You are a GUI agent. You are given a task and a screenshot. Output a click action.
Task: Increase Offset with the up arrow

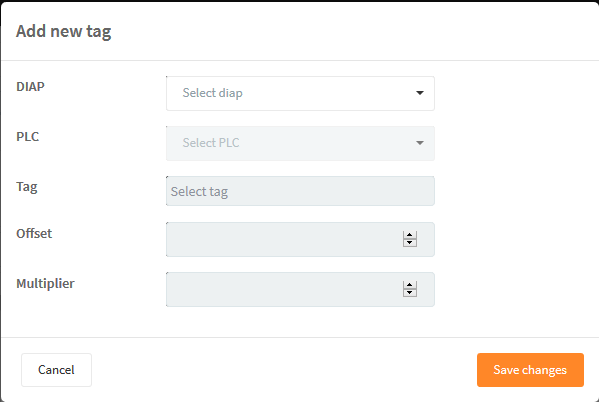410,235
